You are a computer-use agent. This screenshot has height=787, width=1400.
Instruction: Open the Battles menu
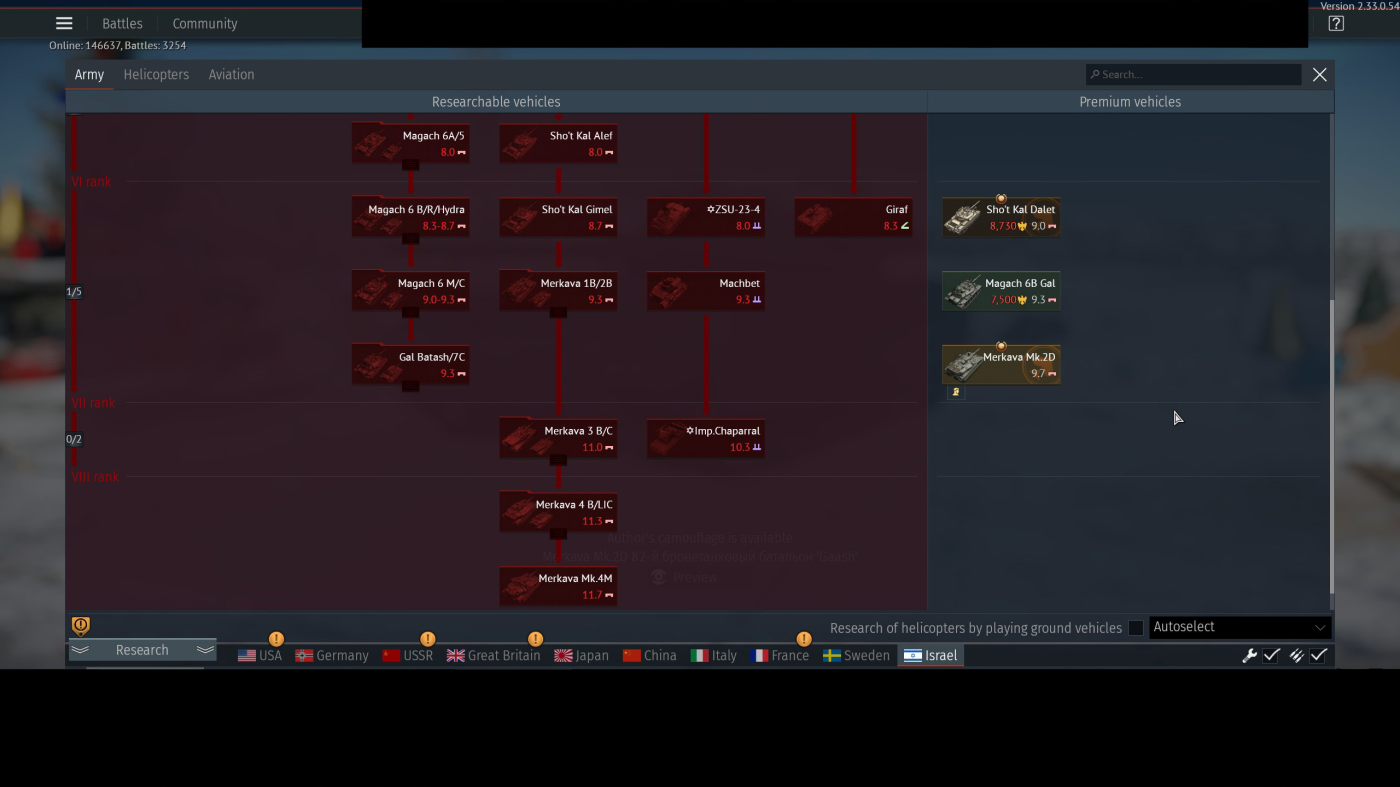pyautogui.click(x=122, y=24)
